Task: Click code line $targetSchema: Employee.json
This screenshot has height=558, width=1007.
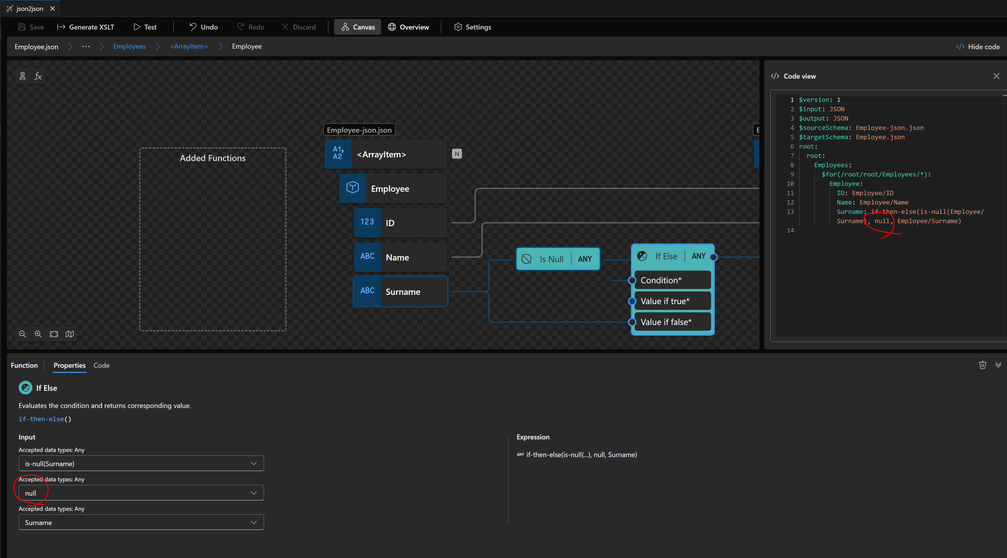Action: pyautogui.click(x=852, y=137)
